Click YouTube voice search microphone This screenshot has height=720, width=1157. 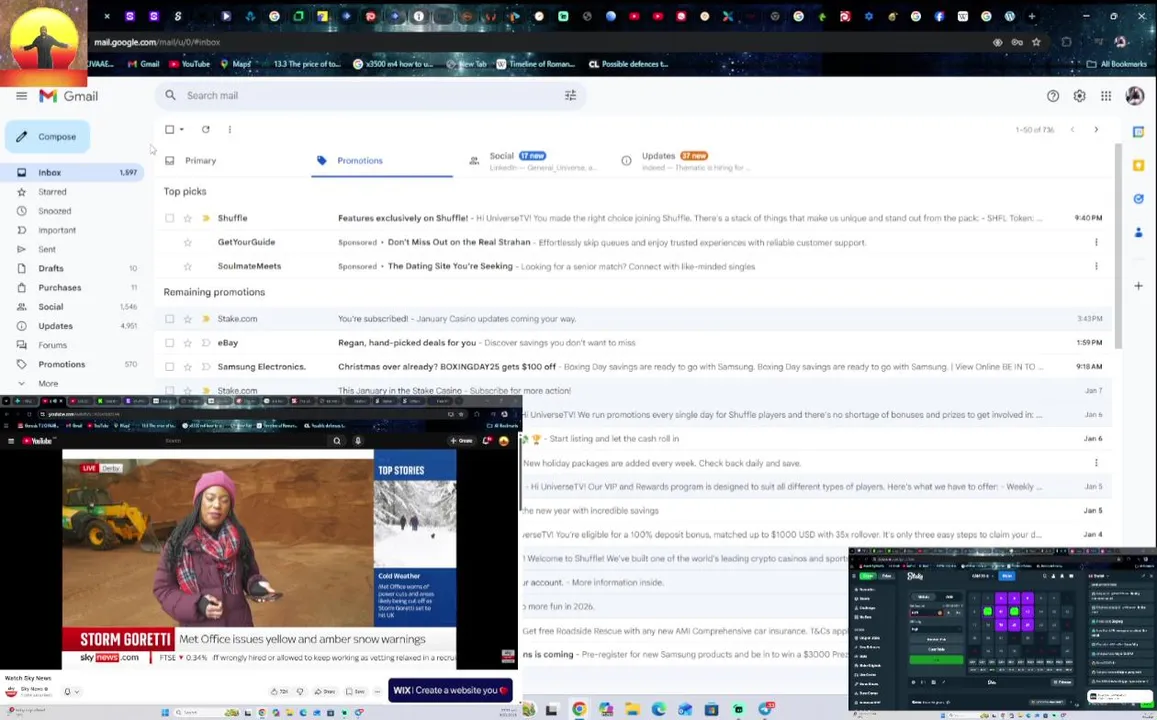coord(358,440)
